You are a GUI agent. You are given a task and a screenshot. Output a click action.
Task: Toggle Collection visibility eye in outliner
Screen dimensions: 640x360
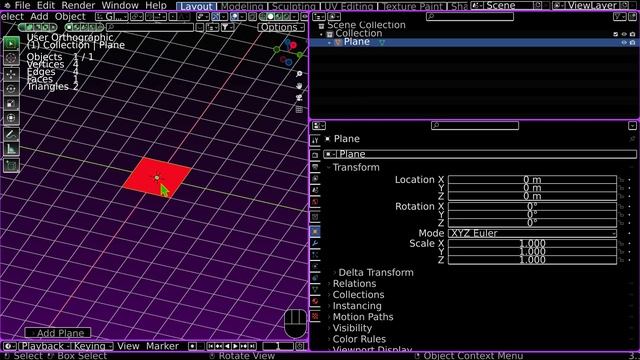tap(624, 34)
